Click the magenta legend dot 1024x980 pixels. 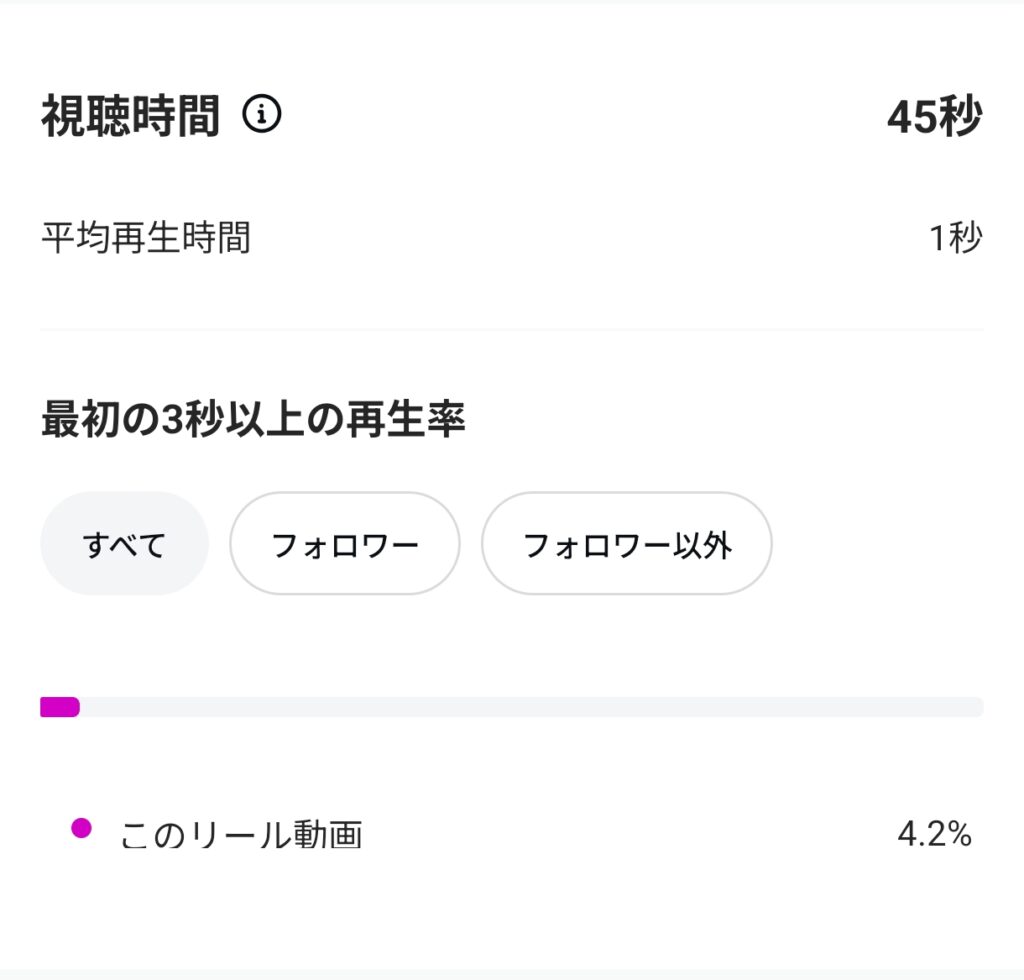pyautogui.click(x=82, y=828)
